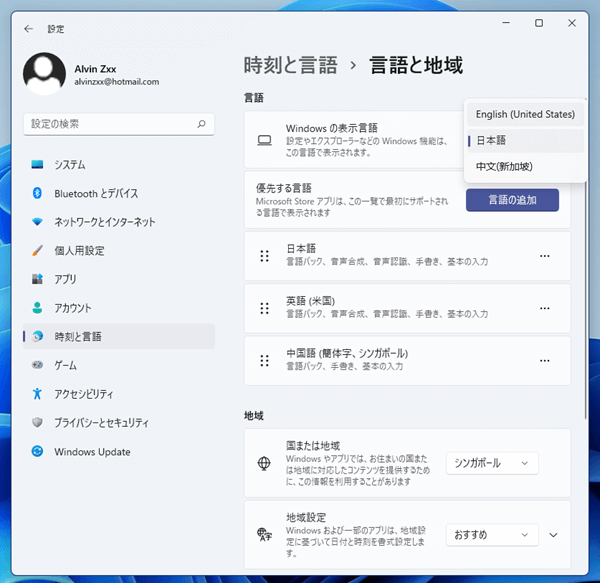The width and height of the screenshot is (600, 583).
Task: Open more options for 日本語
Action: (545, 256)
